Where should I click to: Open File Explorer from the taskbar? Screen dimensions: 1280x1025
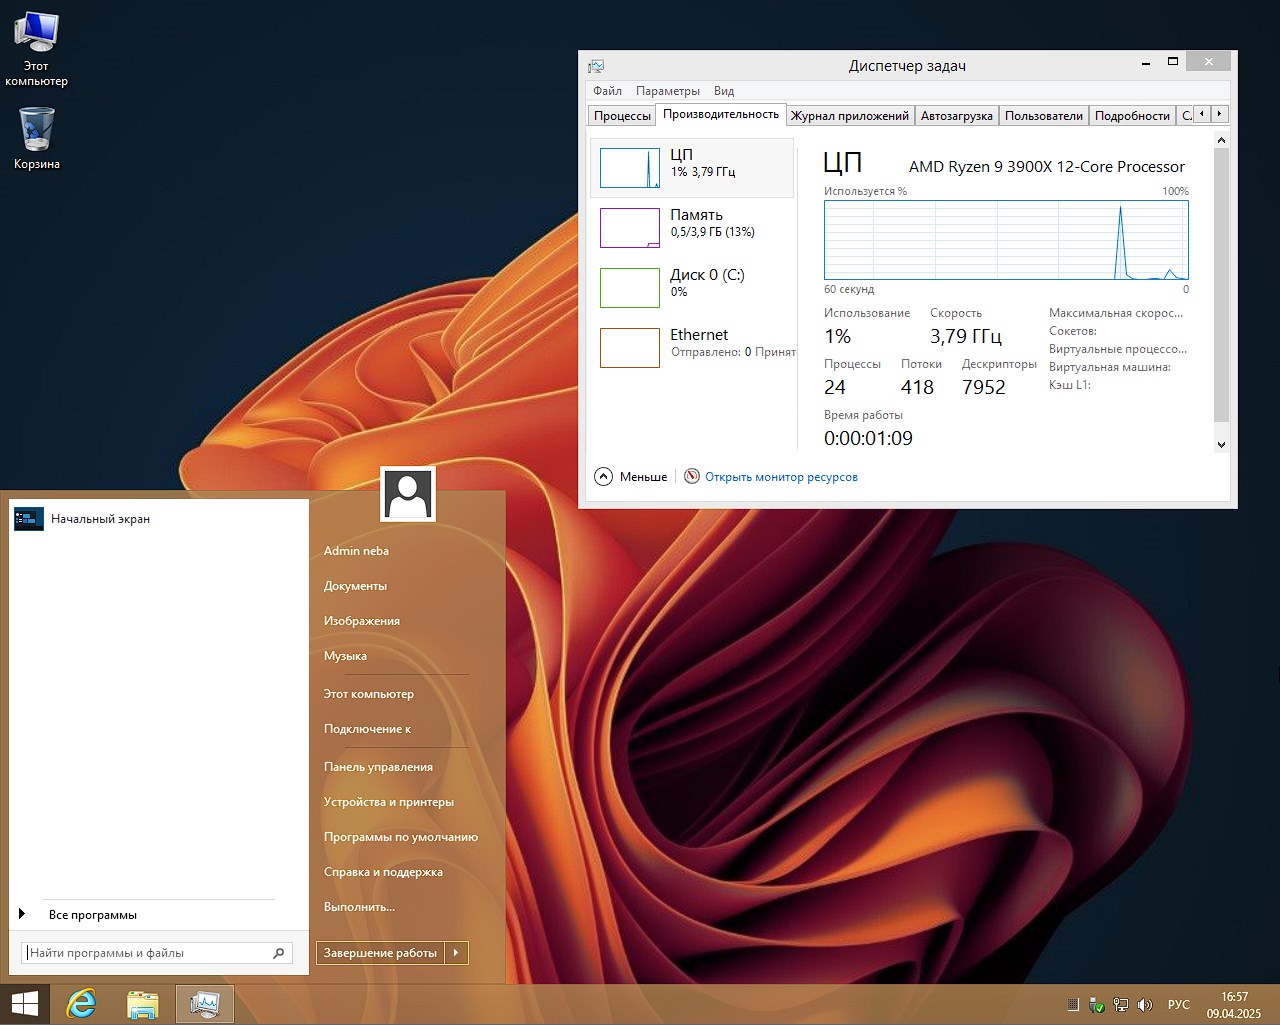pos(143,1004)
